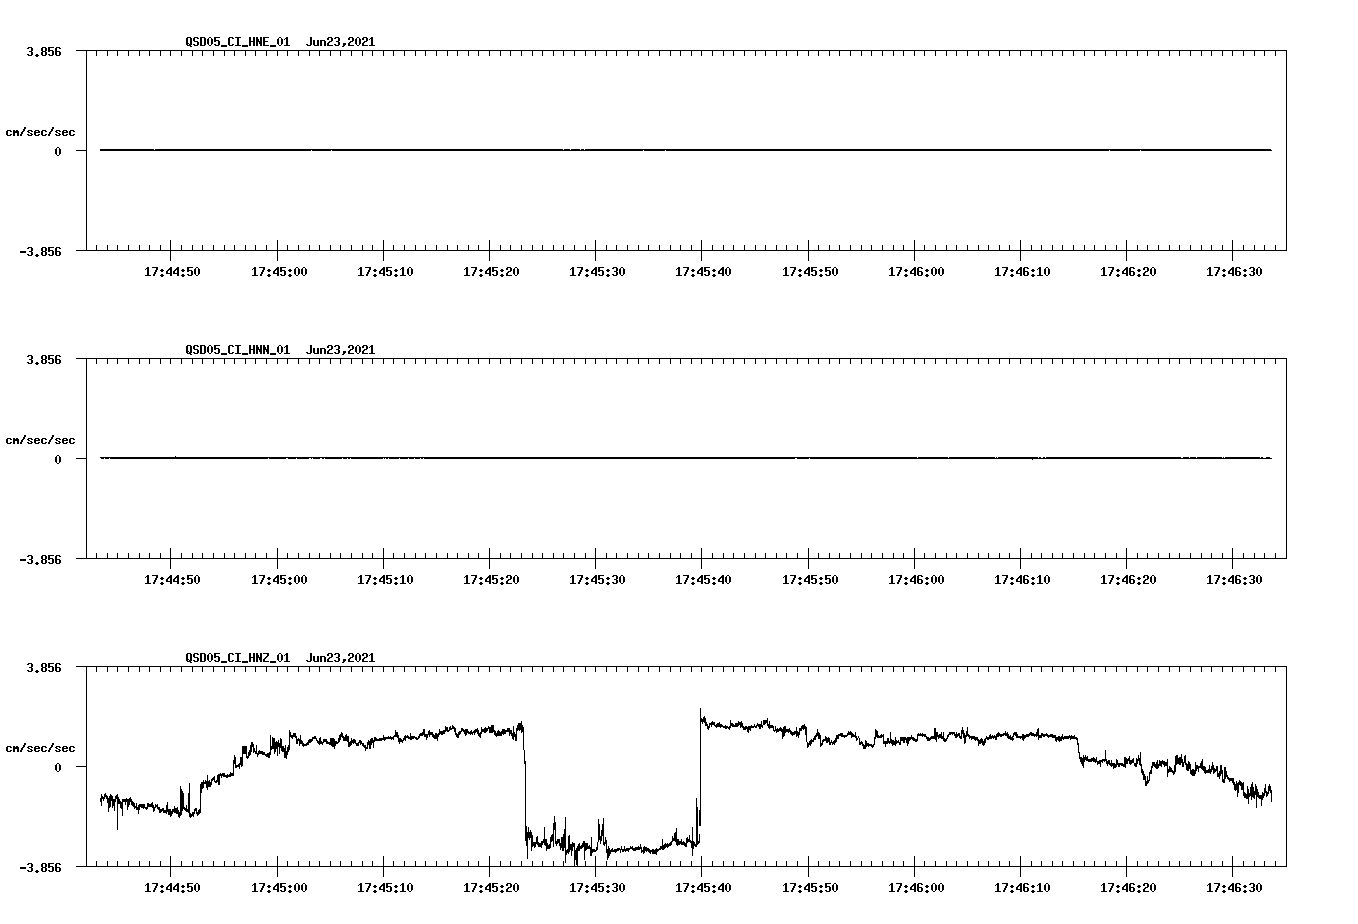Click the 17:46:00 time label under HNZ plot

pyautogui.click(x=916, y=887)
